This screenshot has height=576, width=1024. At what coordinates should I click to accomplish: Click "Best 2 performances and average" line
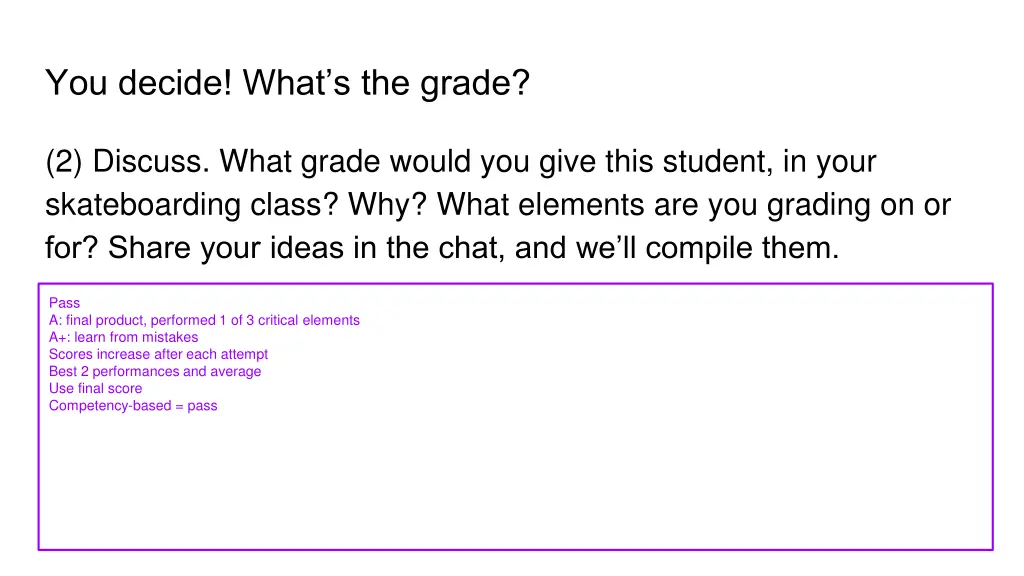[x=154, y=371]
